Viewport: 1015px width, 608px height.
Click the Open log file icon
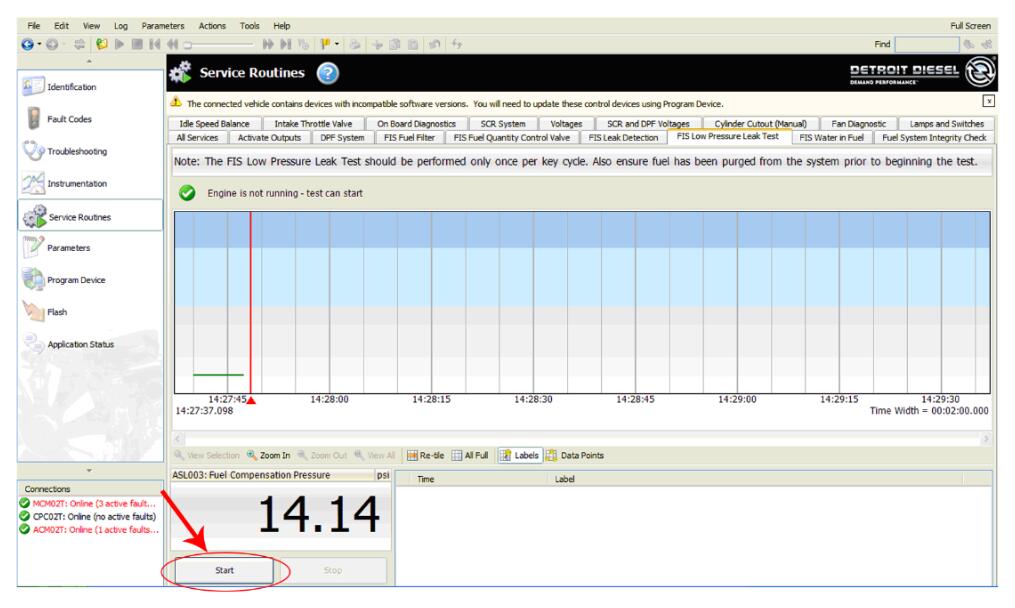101,44
